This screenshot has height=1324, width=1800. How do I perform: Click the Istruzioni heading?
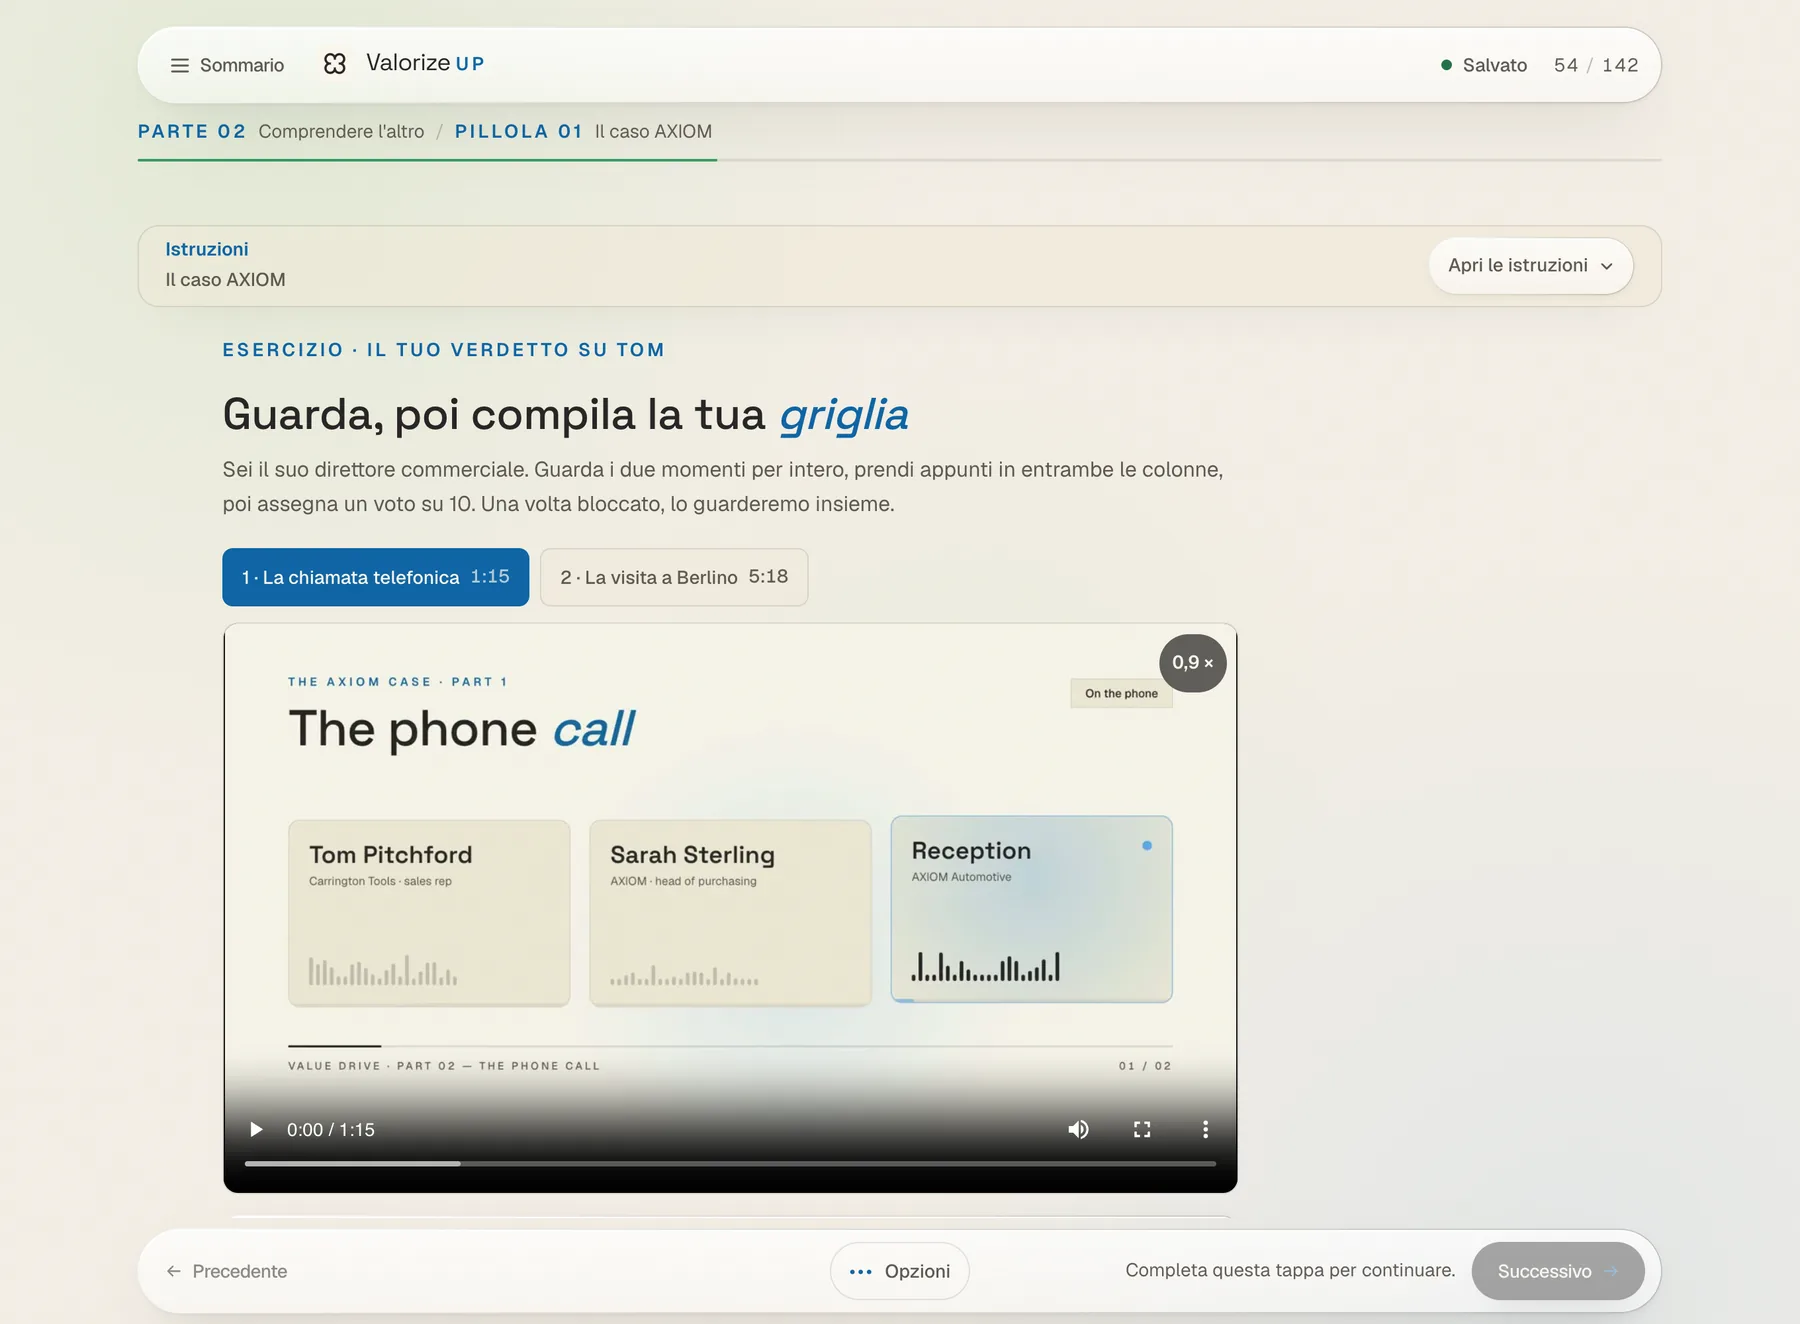tap(207, 249)
